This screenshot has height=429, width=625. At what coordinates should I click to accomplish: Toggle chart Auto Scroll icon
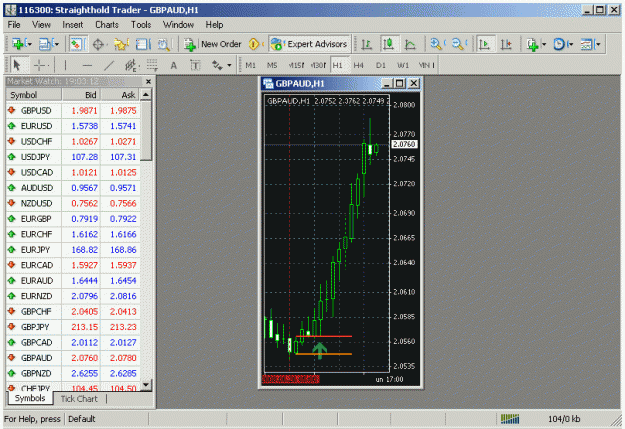485,44
